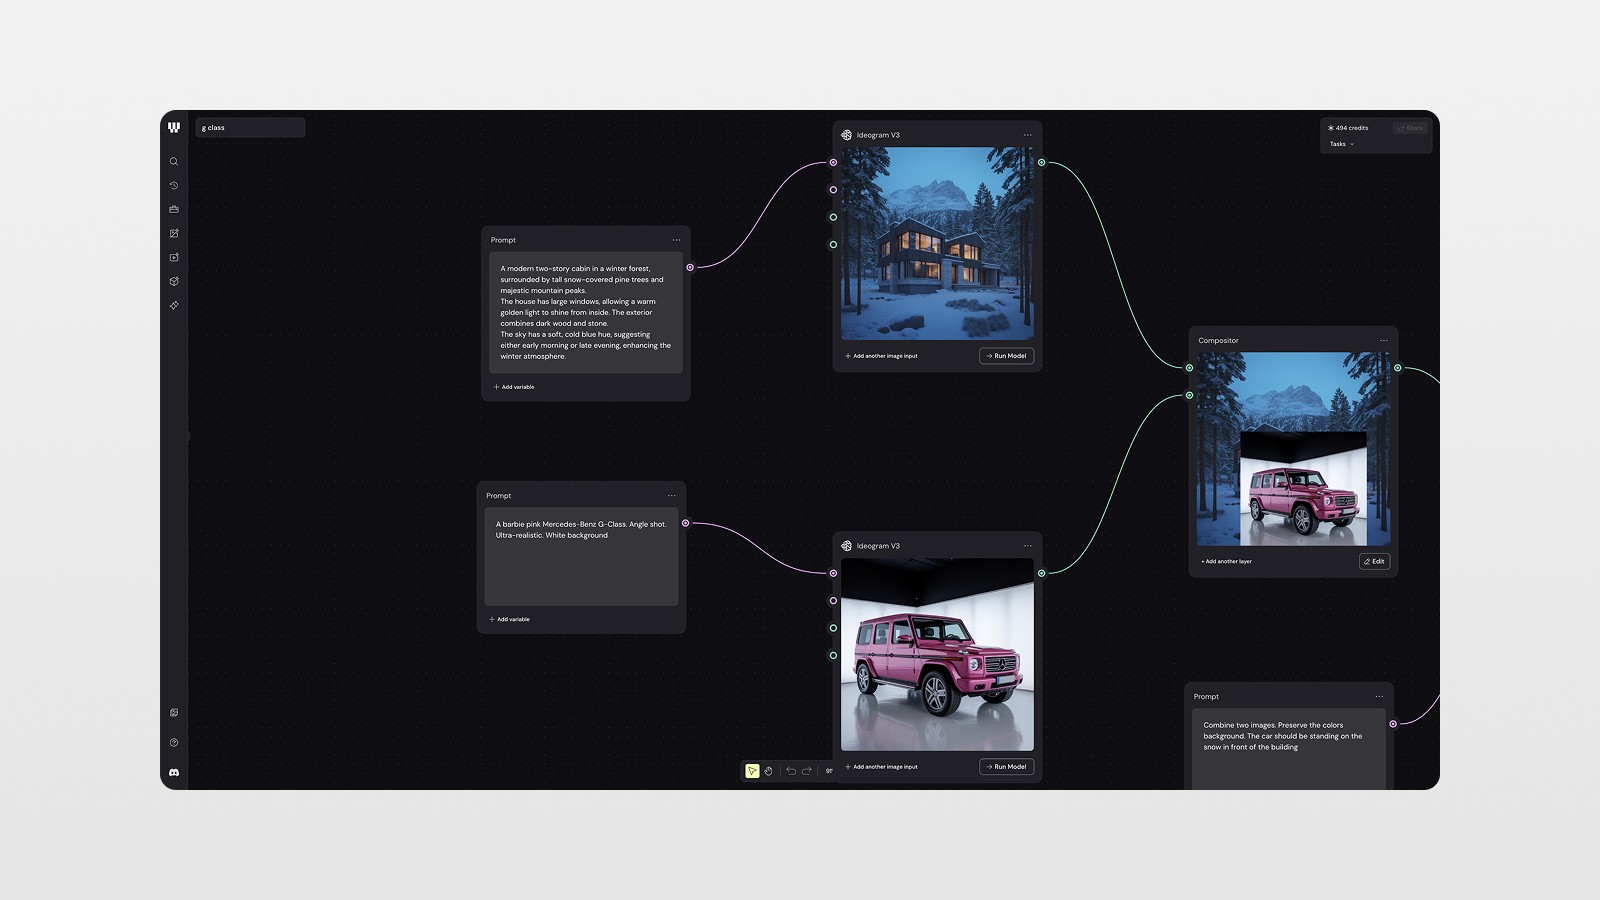Screen dimensions: 1600x900
Task: Open the gallery icon near the sidebar bottom
Action: coord(174,713)
